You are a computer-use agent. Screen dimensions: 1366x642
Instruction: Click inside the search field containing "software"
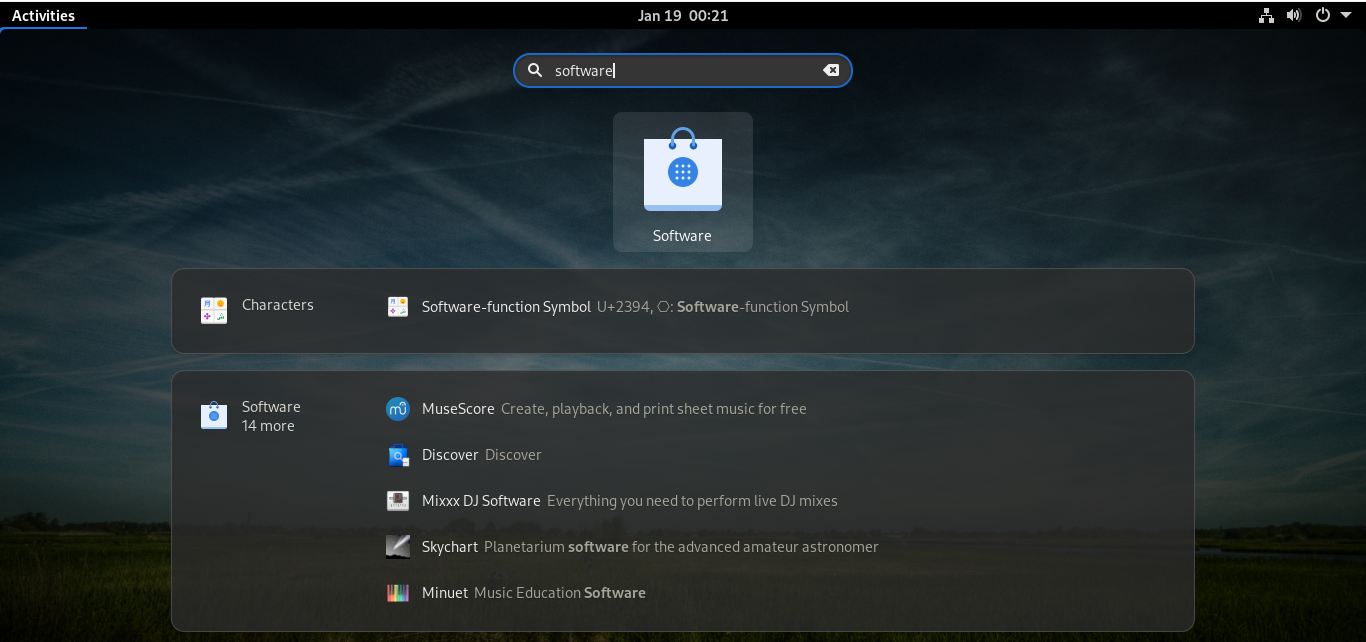coord(683,70)
